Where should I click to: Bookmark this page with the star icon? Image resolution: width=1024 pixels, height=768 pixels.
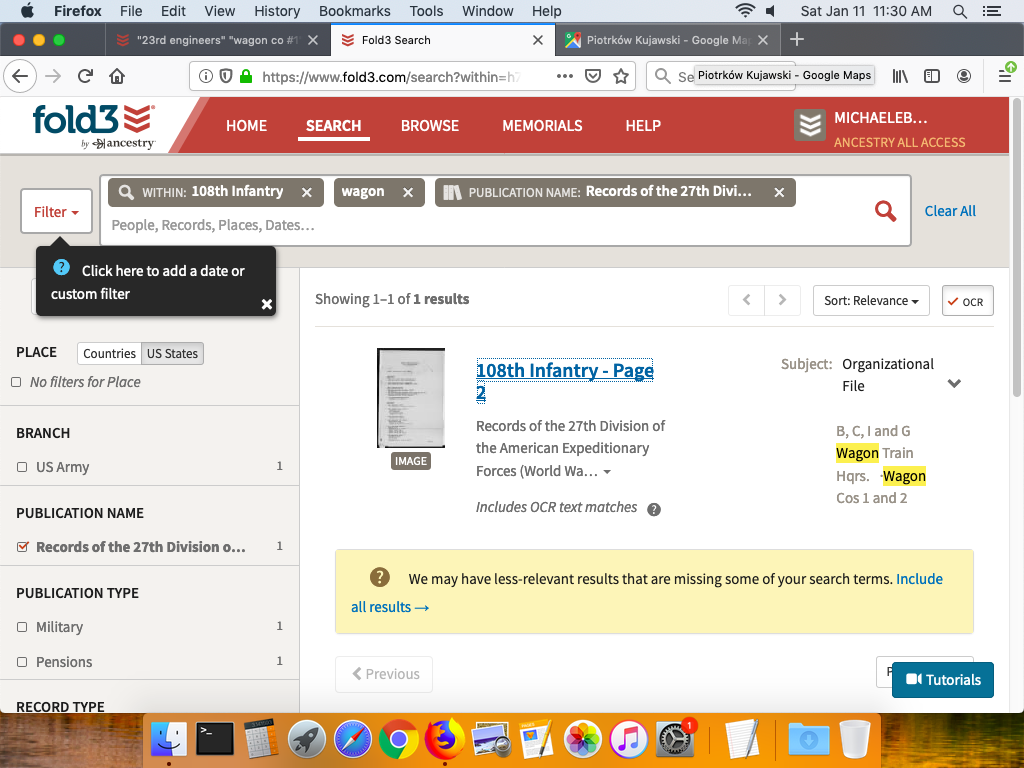coord(621,76)
